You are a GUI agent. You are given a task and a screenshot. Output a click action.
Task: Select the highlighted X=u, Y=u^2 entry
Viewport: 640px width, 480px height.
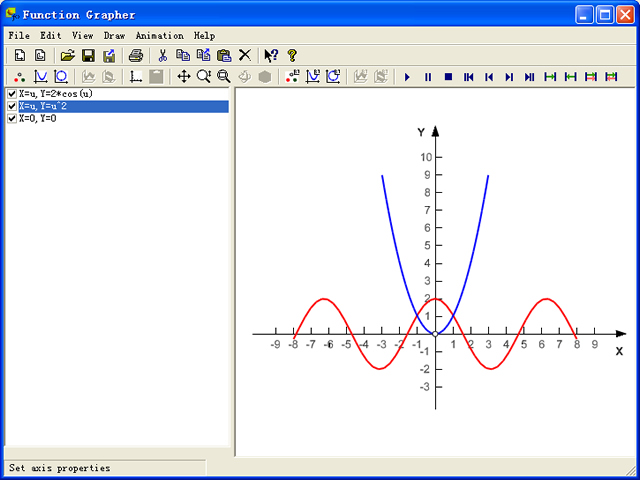click(123, 107)
